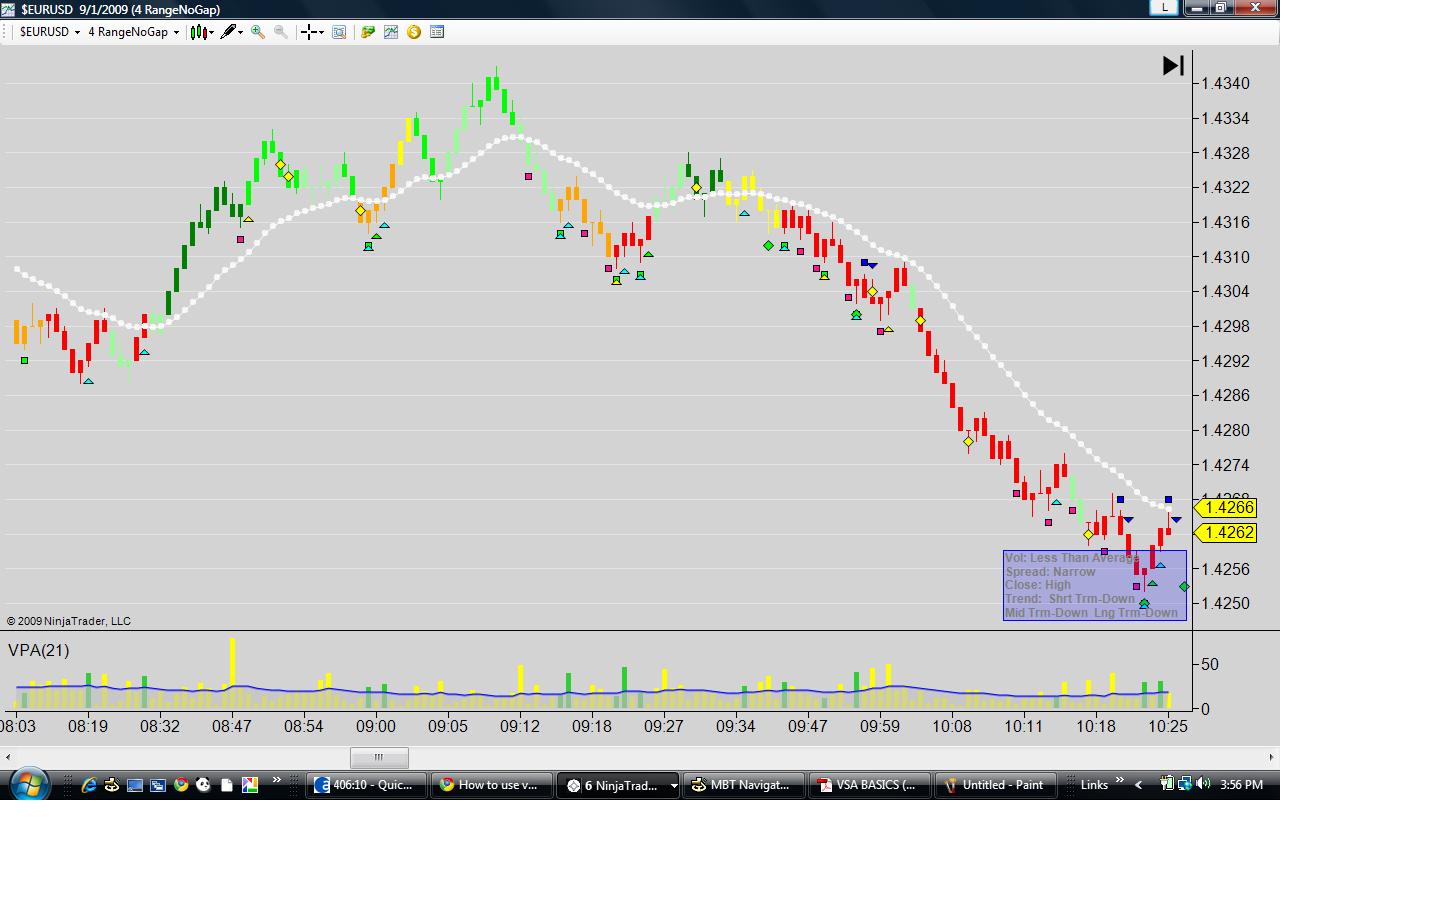Open the $EURUSD instrument selector
The width and height of the screenshot is (1440, 900).
pos(50,32)
